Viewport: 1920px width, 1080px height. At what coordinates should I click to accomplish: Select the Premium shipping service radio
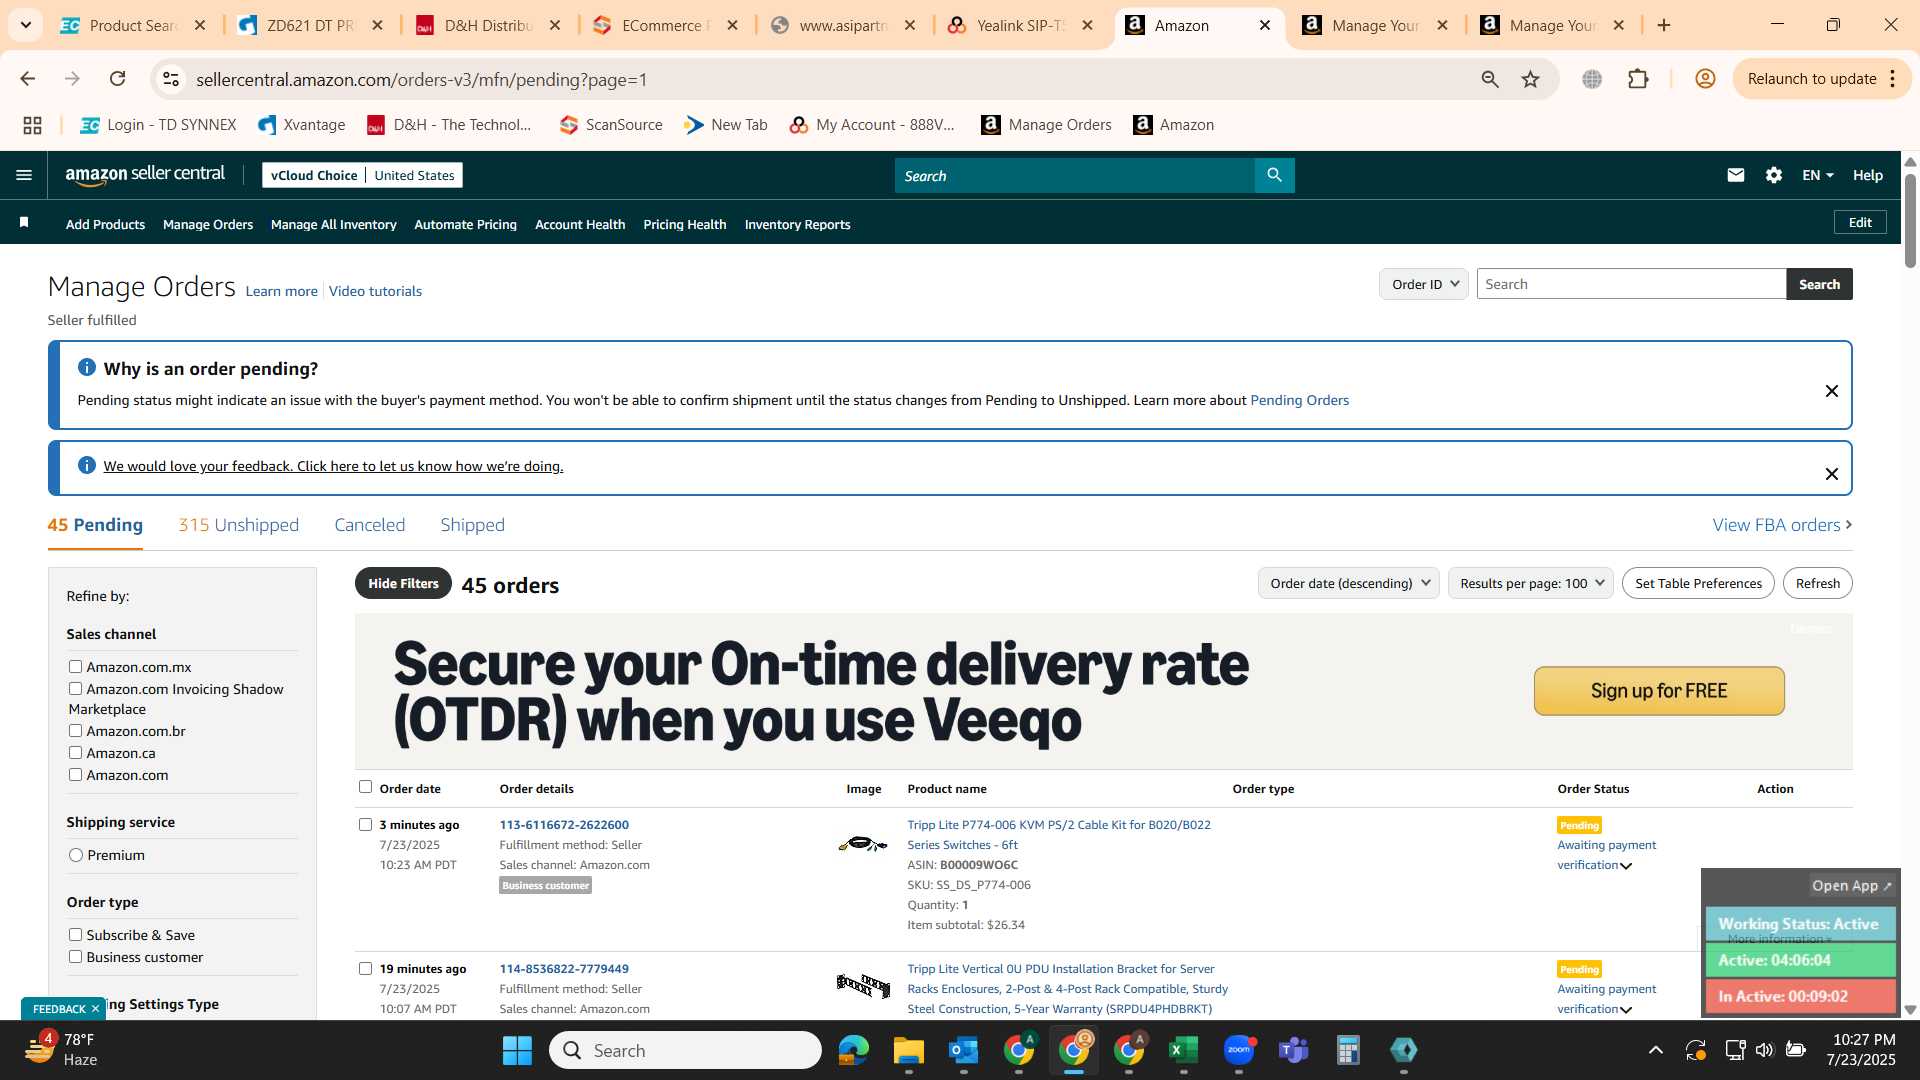coord(76,855)
